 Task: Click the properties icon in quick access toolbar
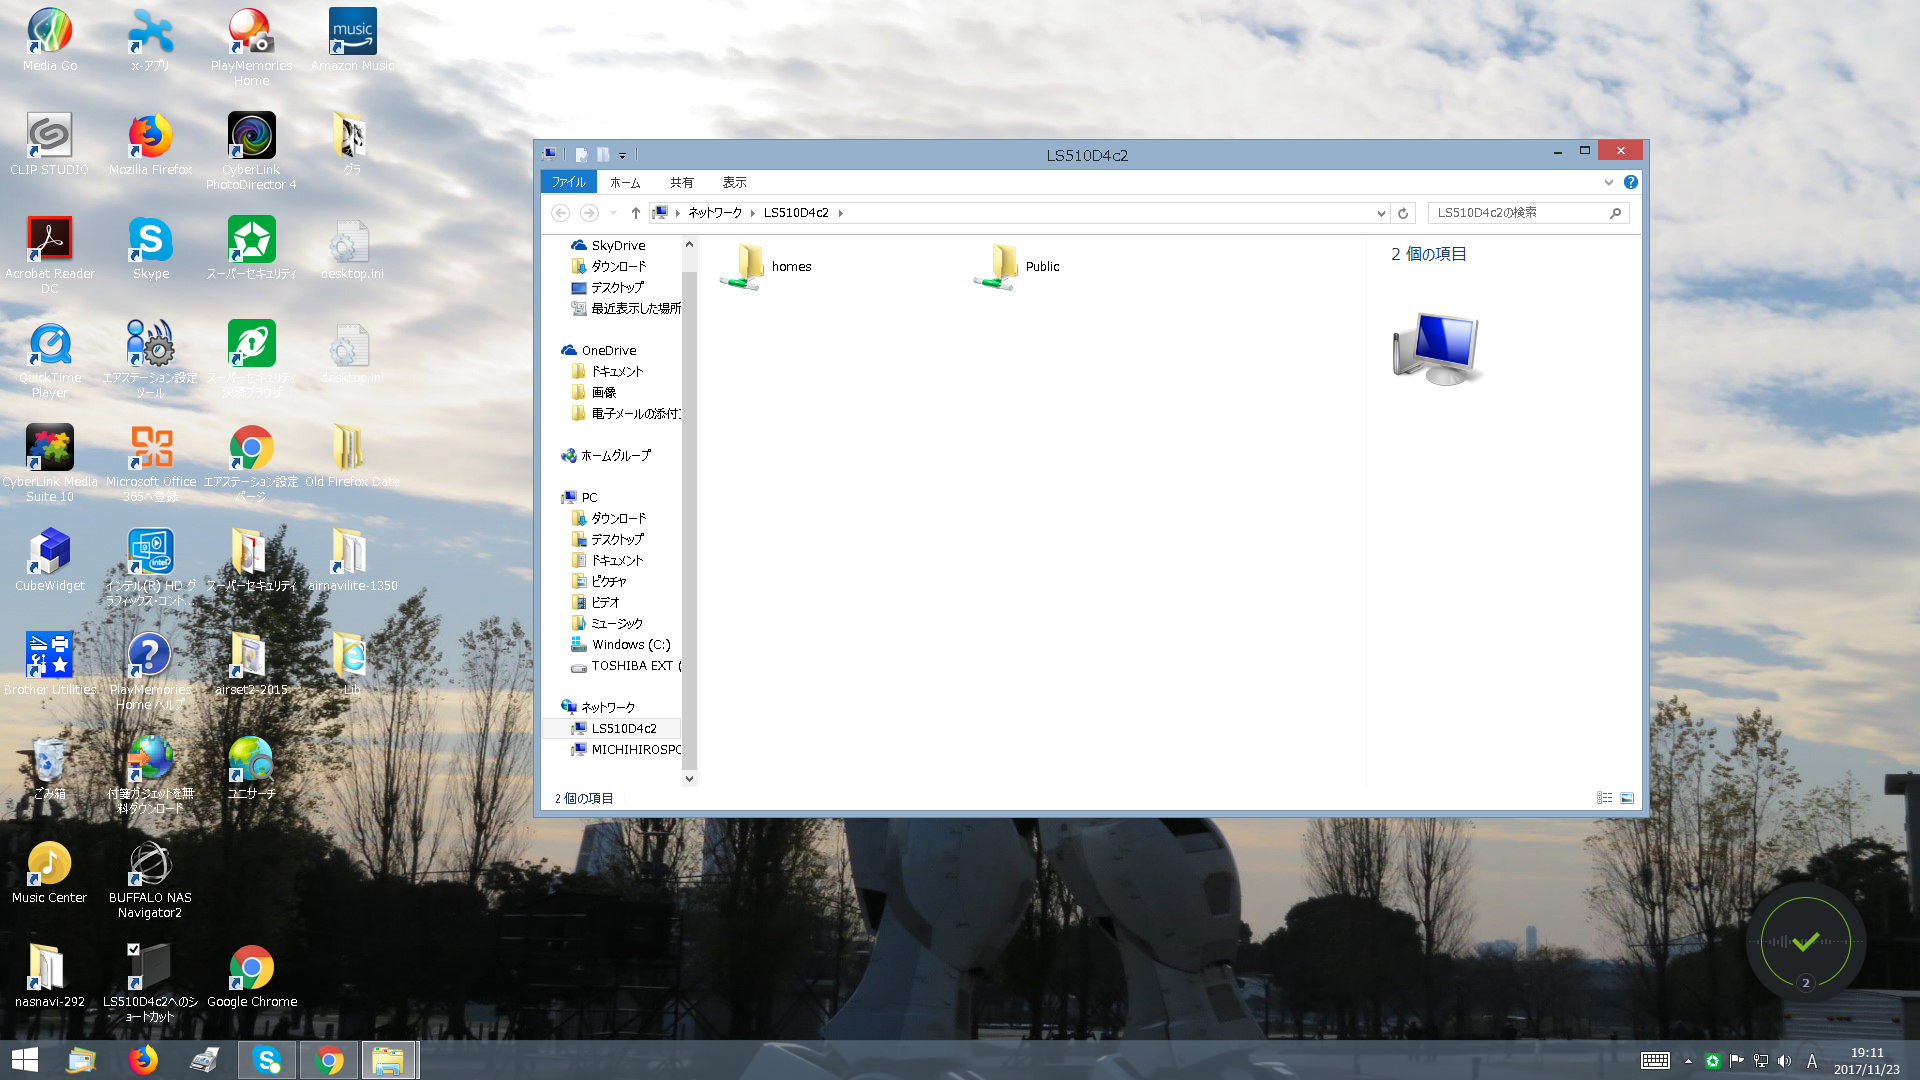click(581, 155)
